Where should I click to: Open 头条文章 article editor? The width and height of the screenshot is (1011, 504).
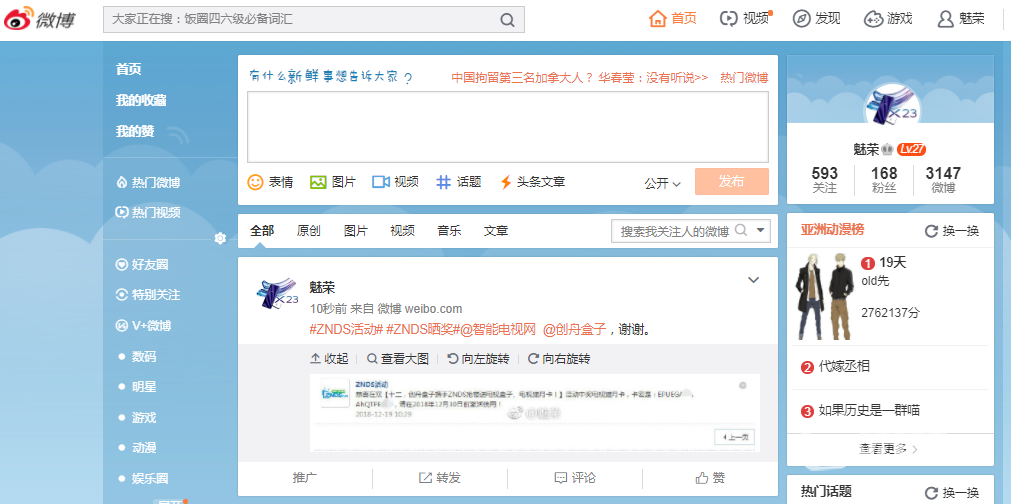(533, 182)
